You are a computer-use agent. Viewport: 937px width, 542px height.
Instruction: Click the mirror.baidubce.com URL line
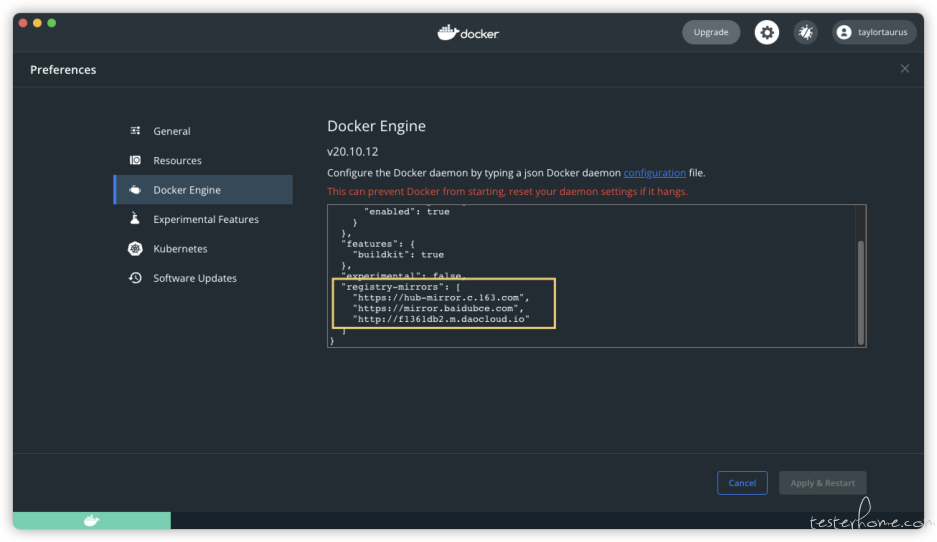click(x=438, y=308)
